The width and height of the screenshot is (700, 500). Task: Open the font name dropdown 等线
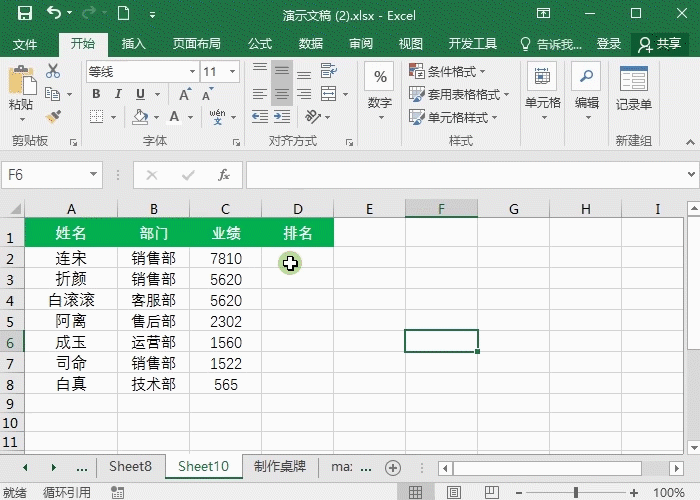point(192,71)
